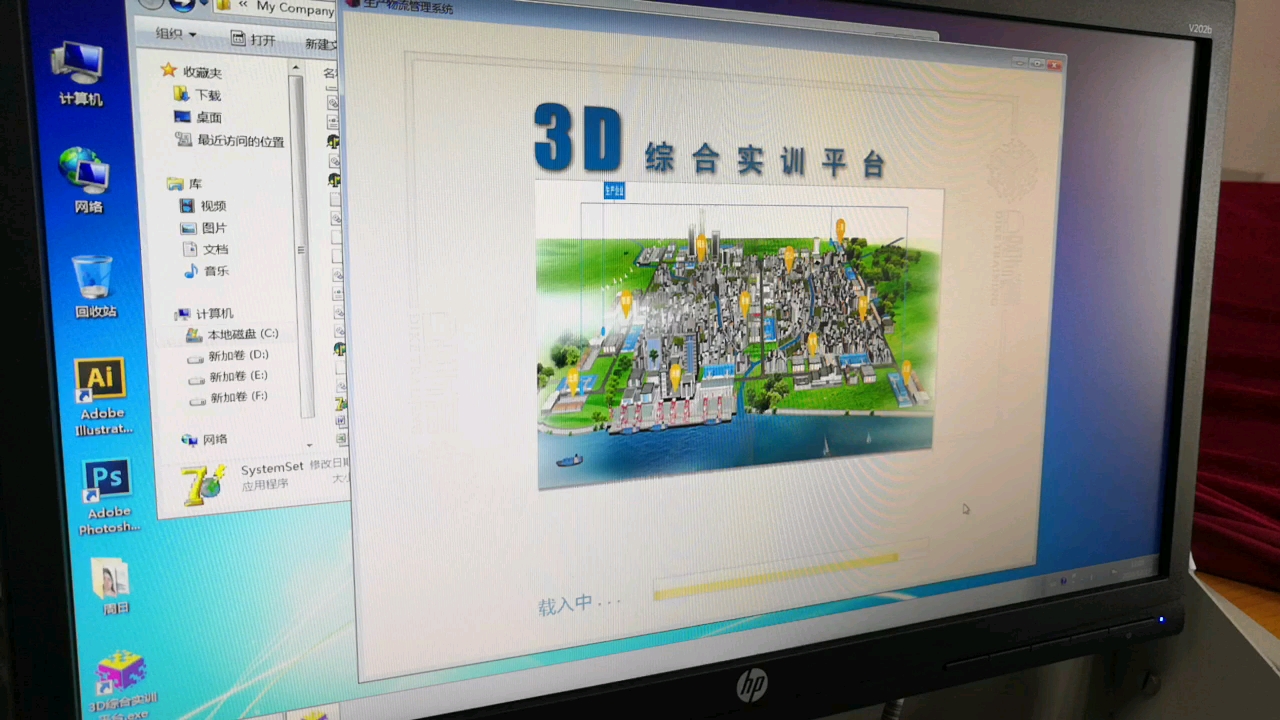Open the 网络 desktop icon
The width and height of the screenshot is (1280, 720).
pos(86,181)
